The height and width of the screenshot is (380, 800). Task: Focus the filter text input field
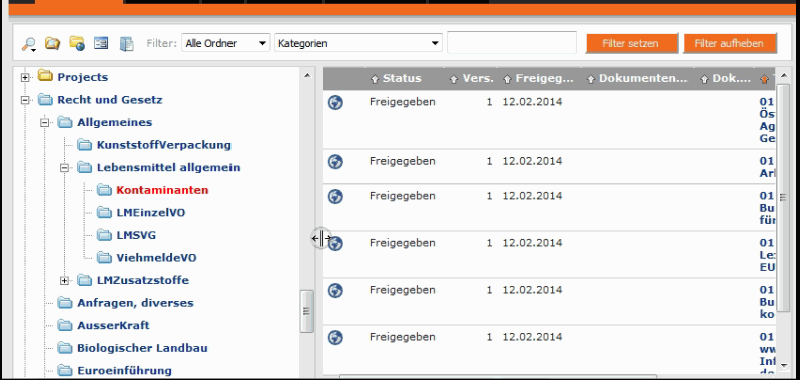[512, 43]
